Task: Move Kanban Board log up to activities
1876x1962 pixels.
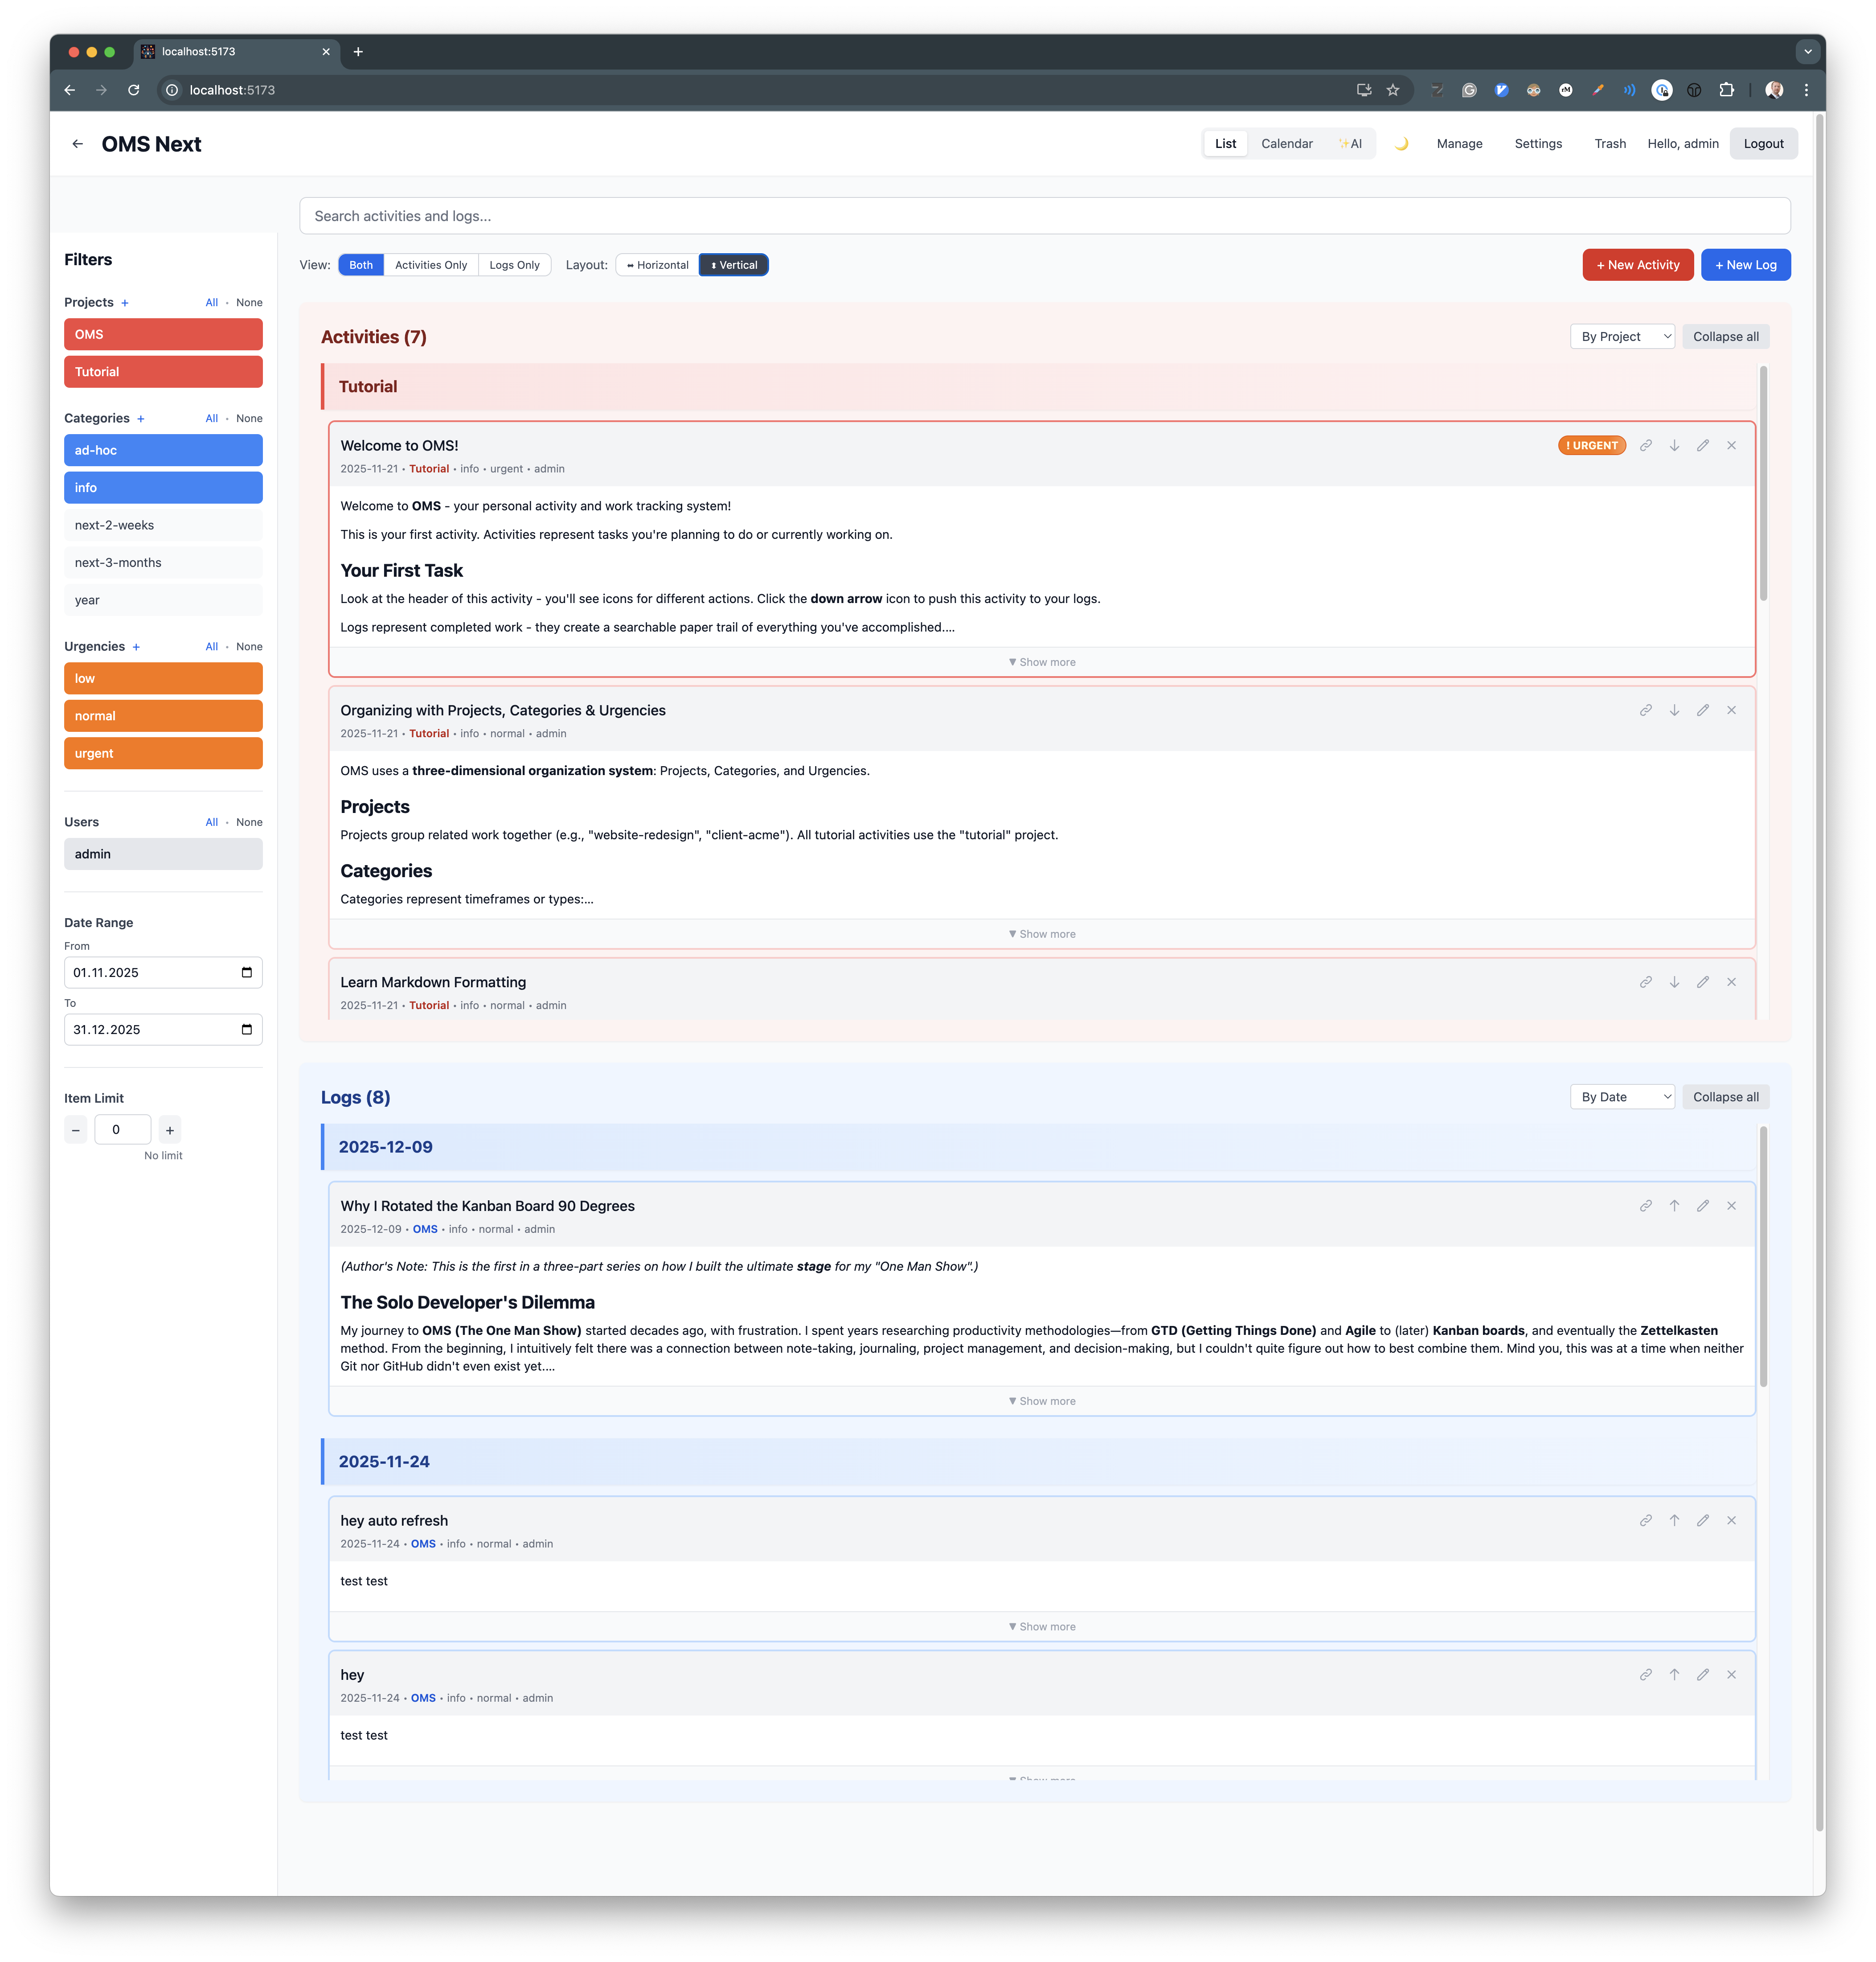Action: pyautogui.click(x=1674, y=1206)
